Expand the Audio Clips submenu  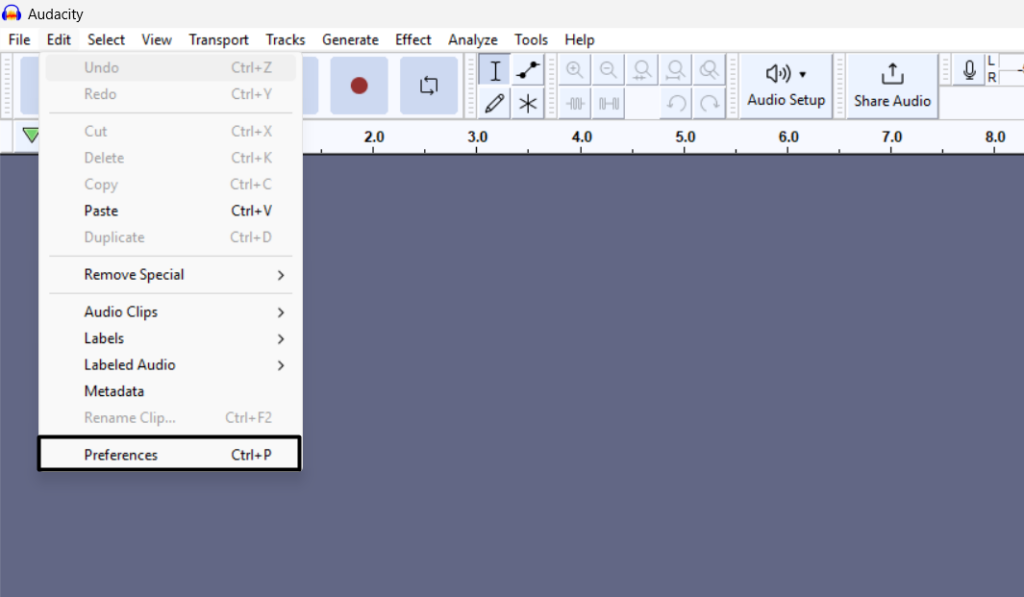coord(170,312)
